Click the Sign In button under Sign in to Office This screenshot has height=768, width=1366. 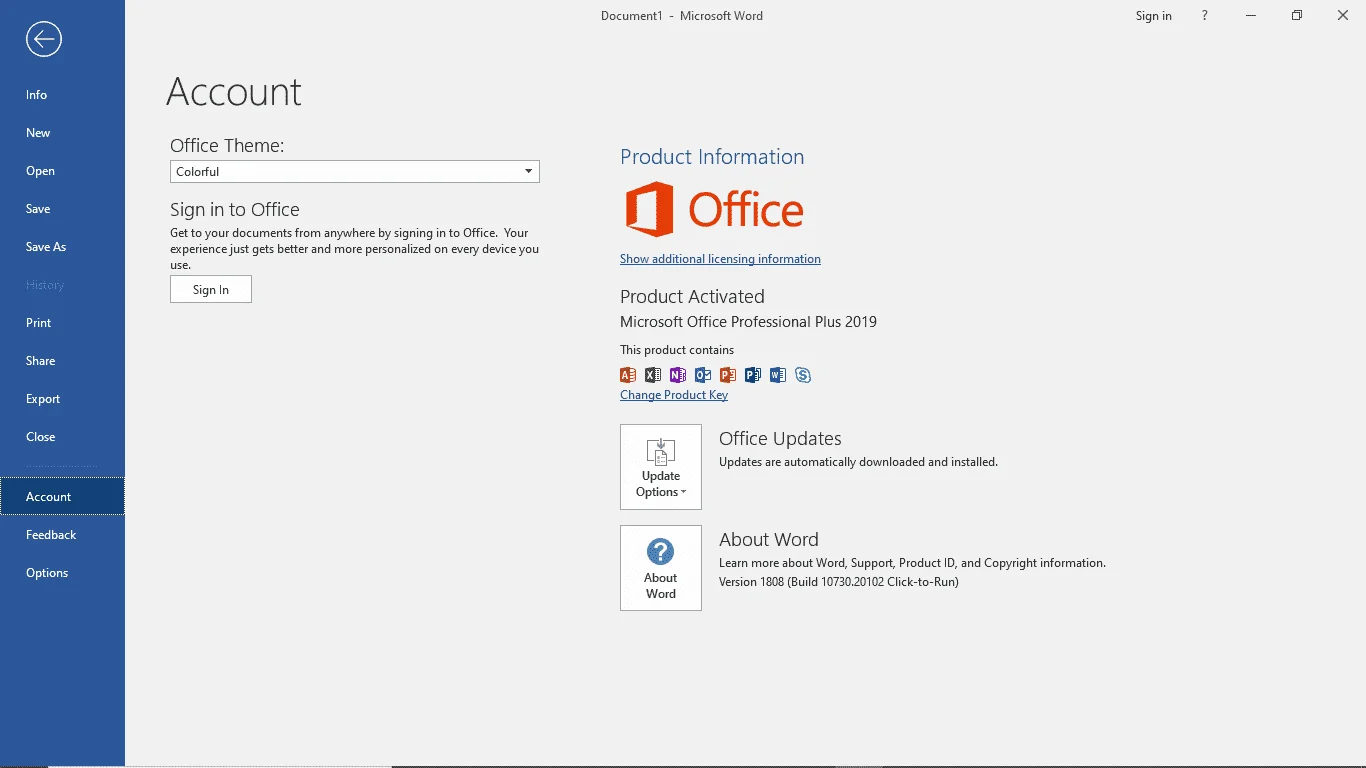211,290
